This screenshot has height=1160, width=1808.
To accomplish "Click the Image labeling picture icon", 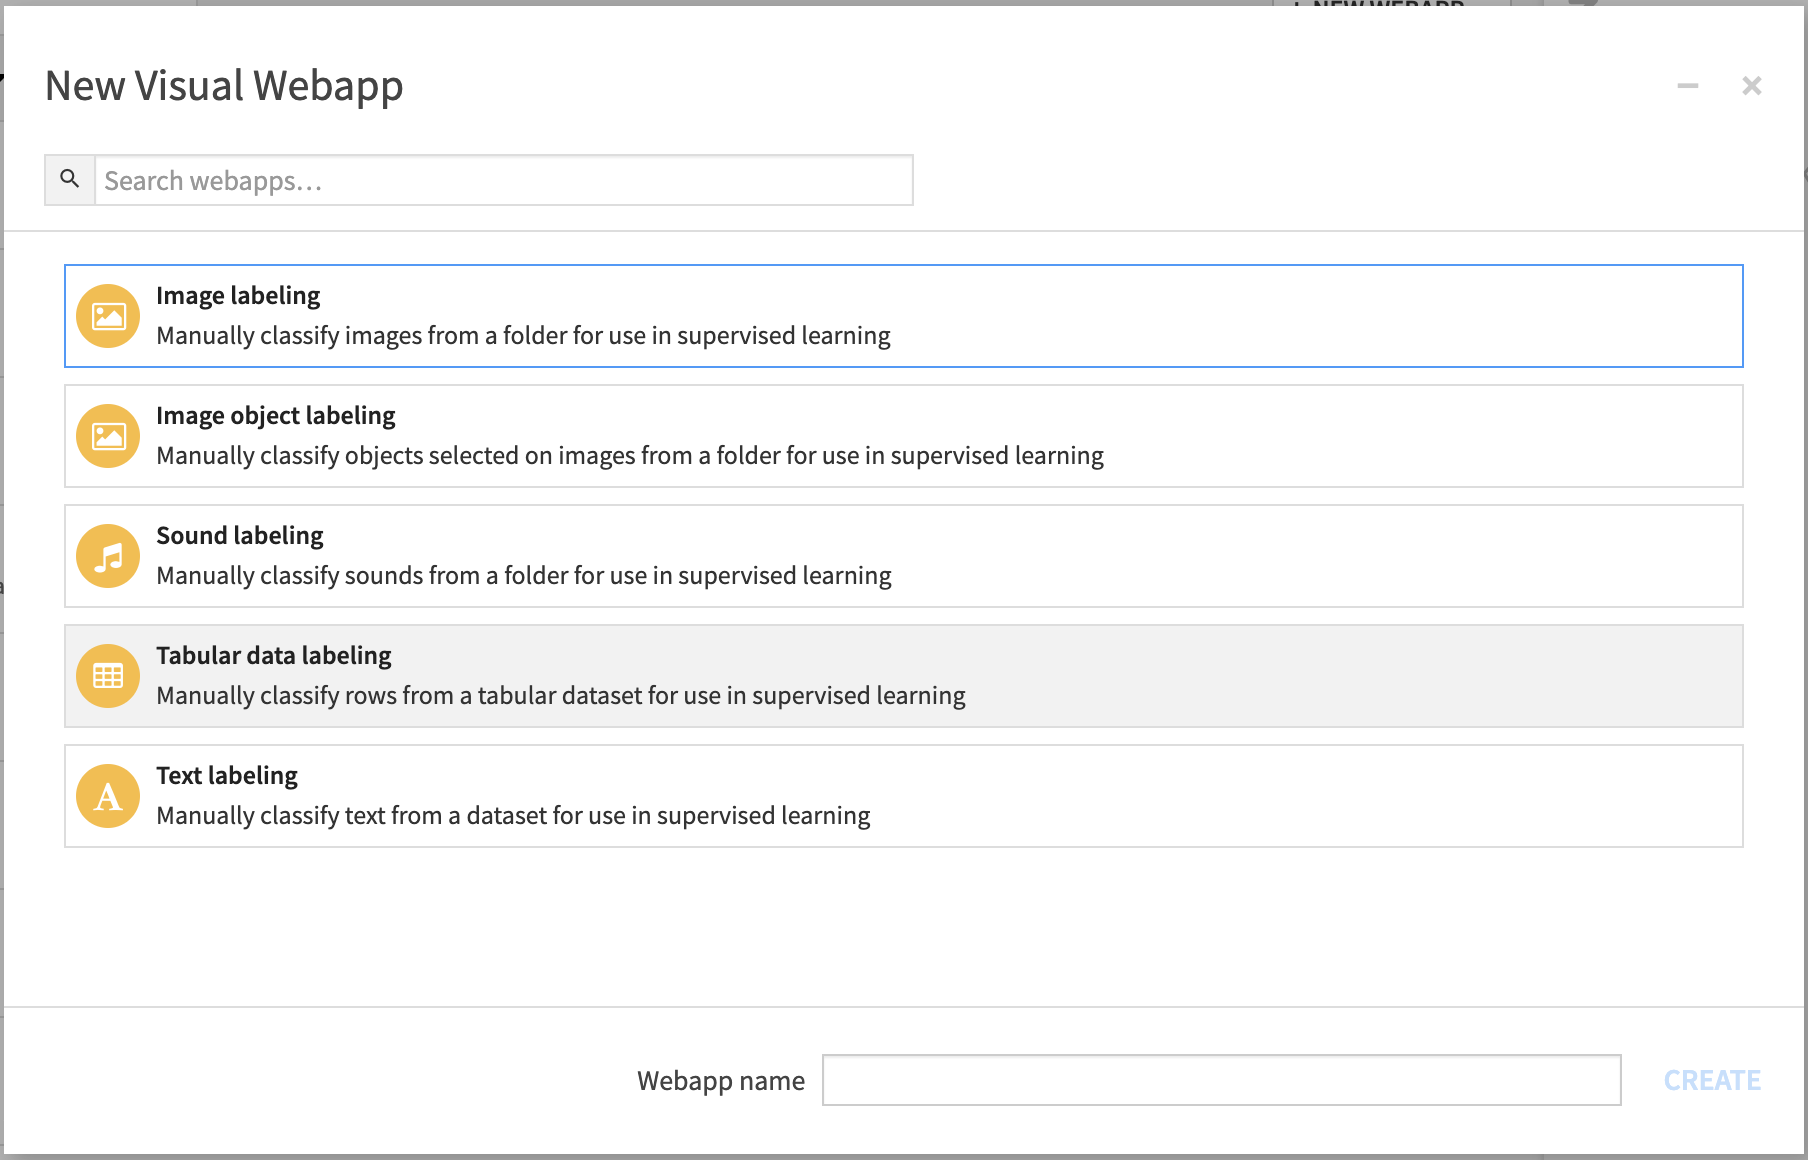I will click(x=108, y=316).
